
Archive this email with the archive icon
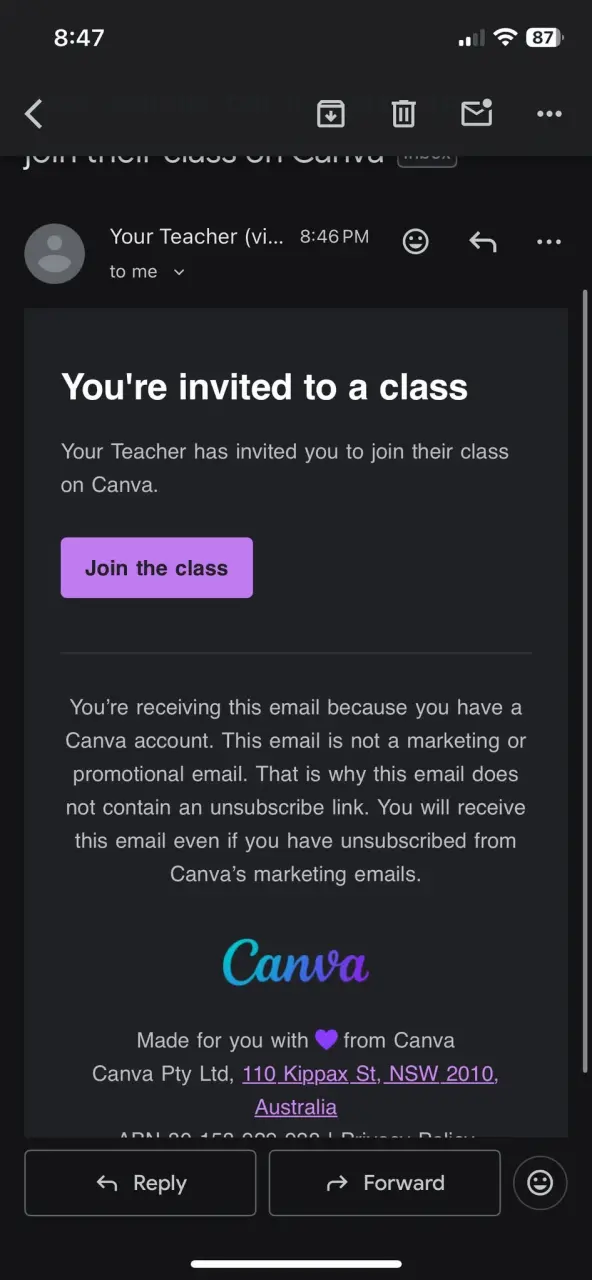click(x=331, y=114)
